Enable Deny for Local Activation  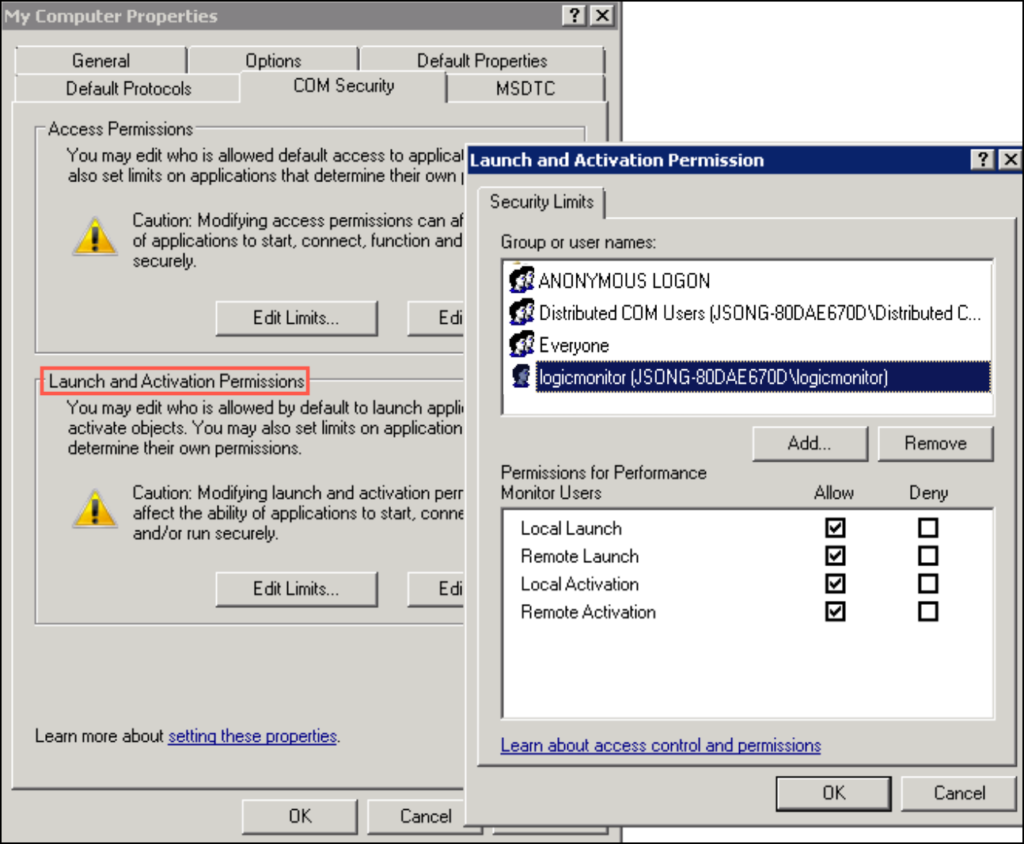tap(928, 583)
